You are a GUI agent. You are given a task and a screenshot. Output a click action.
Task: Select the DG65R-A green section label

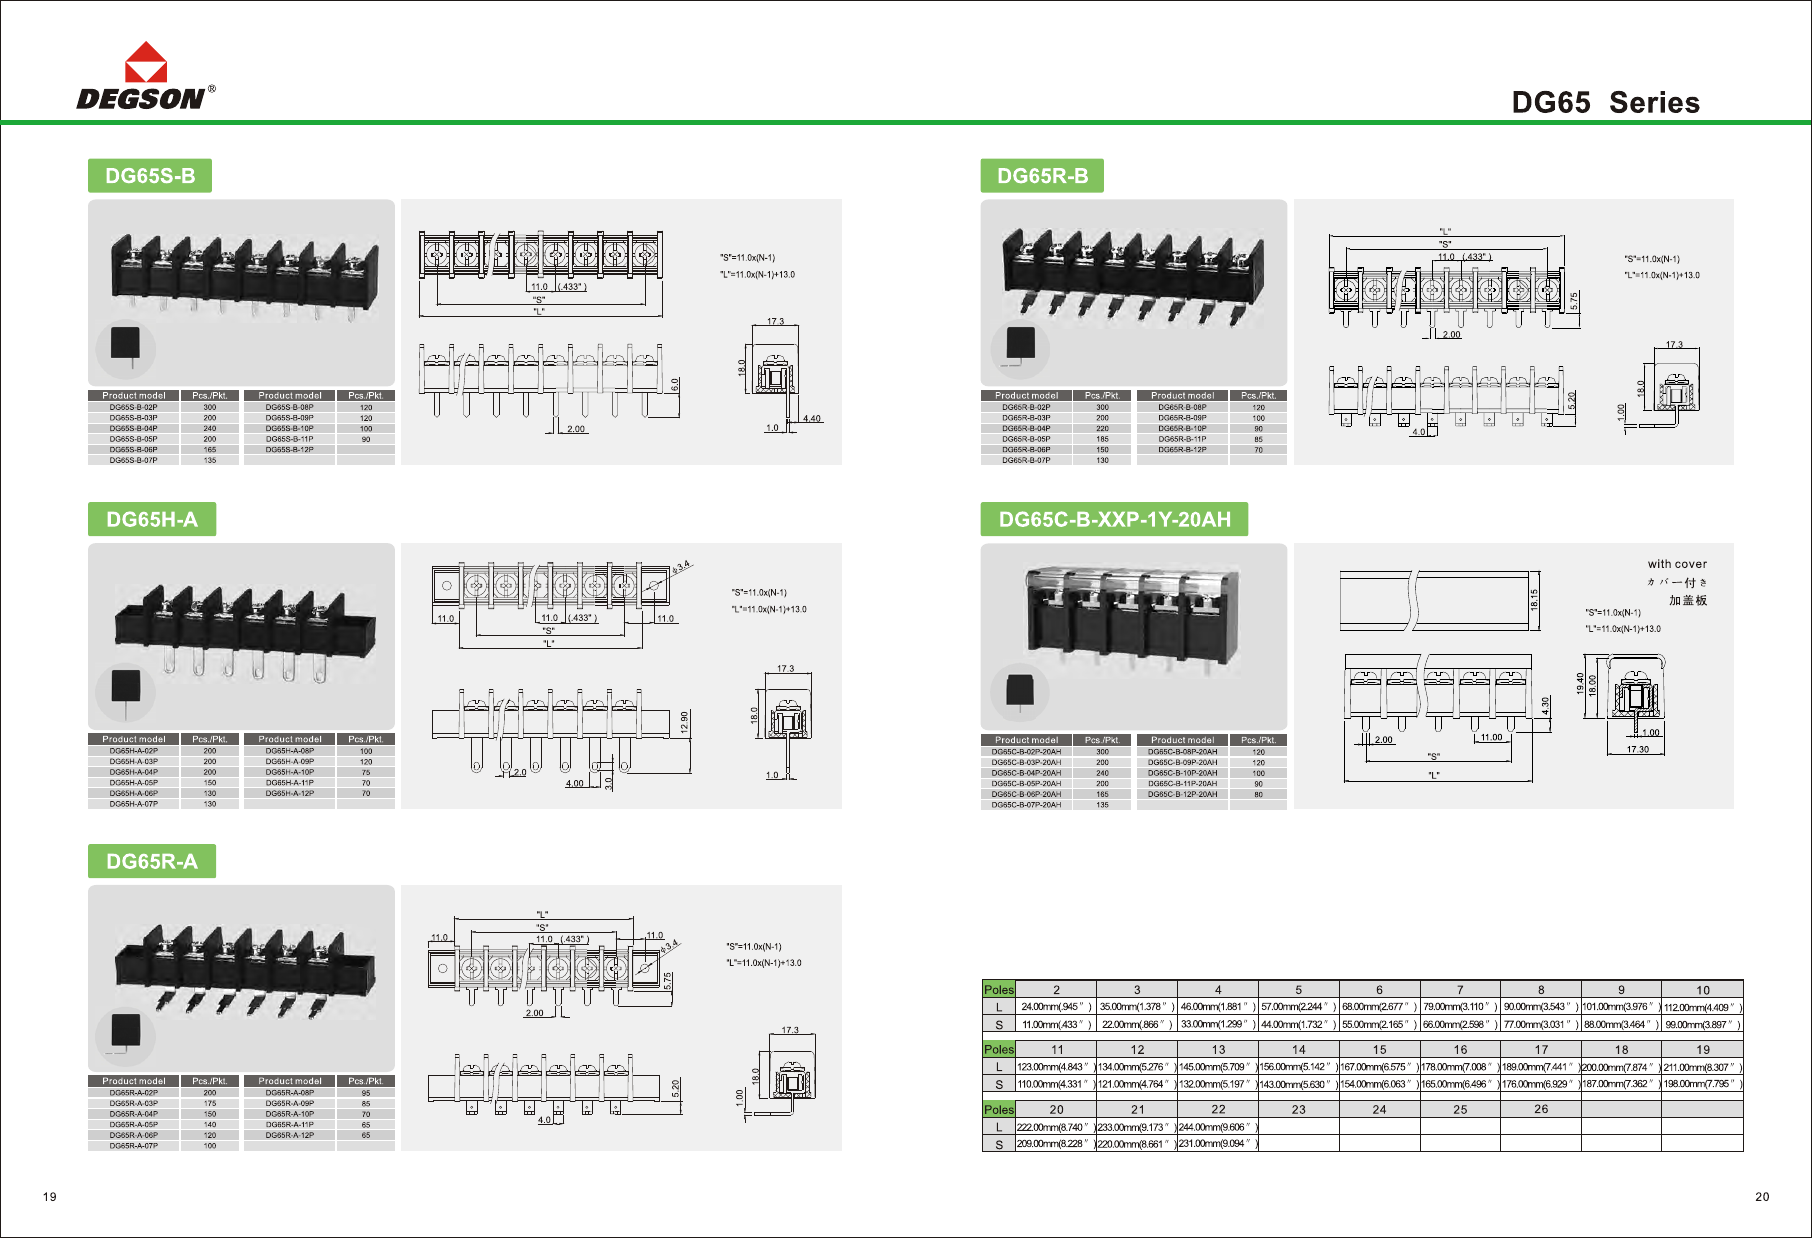152,862
